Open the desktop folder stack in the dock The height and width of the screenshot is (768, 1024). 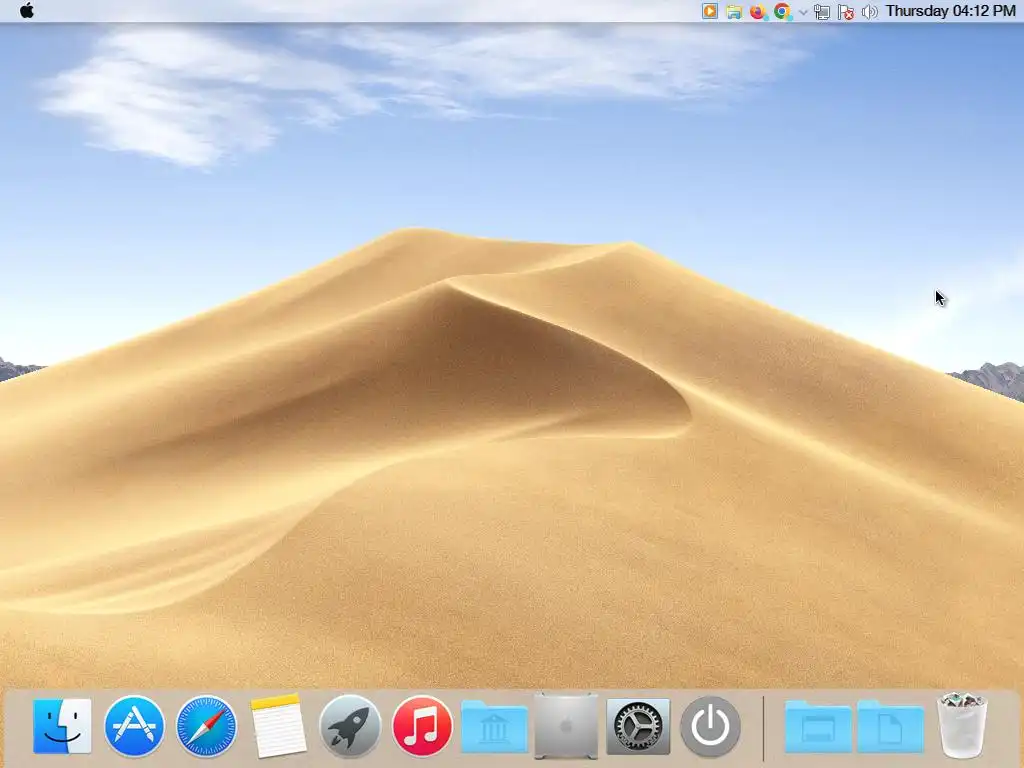pyautogui.click(x=818, y=726)
